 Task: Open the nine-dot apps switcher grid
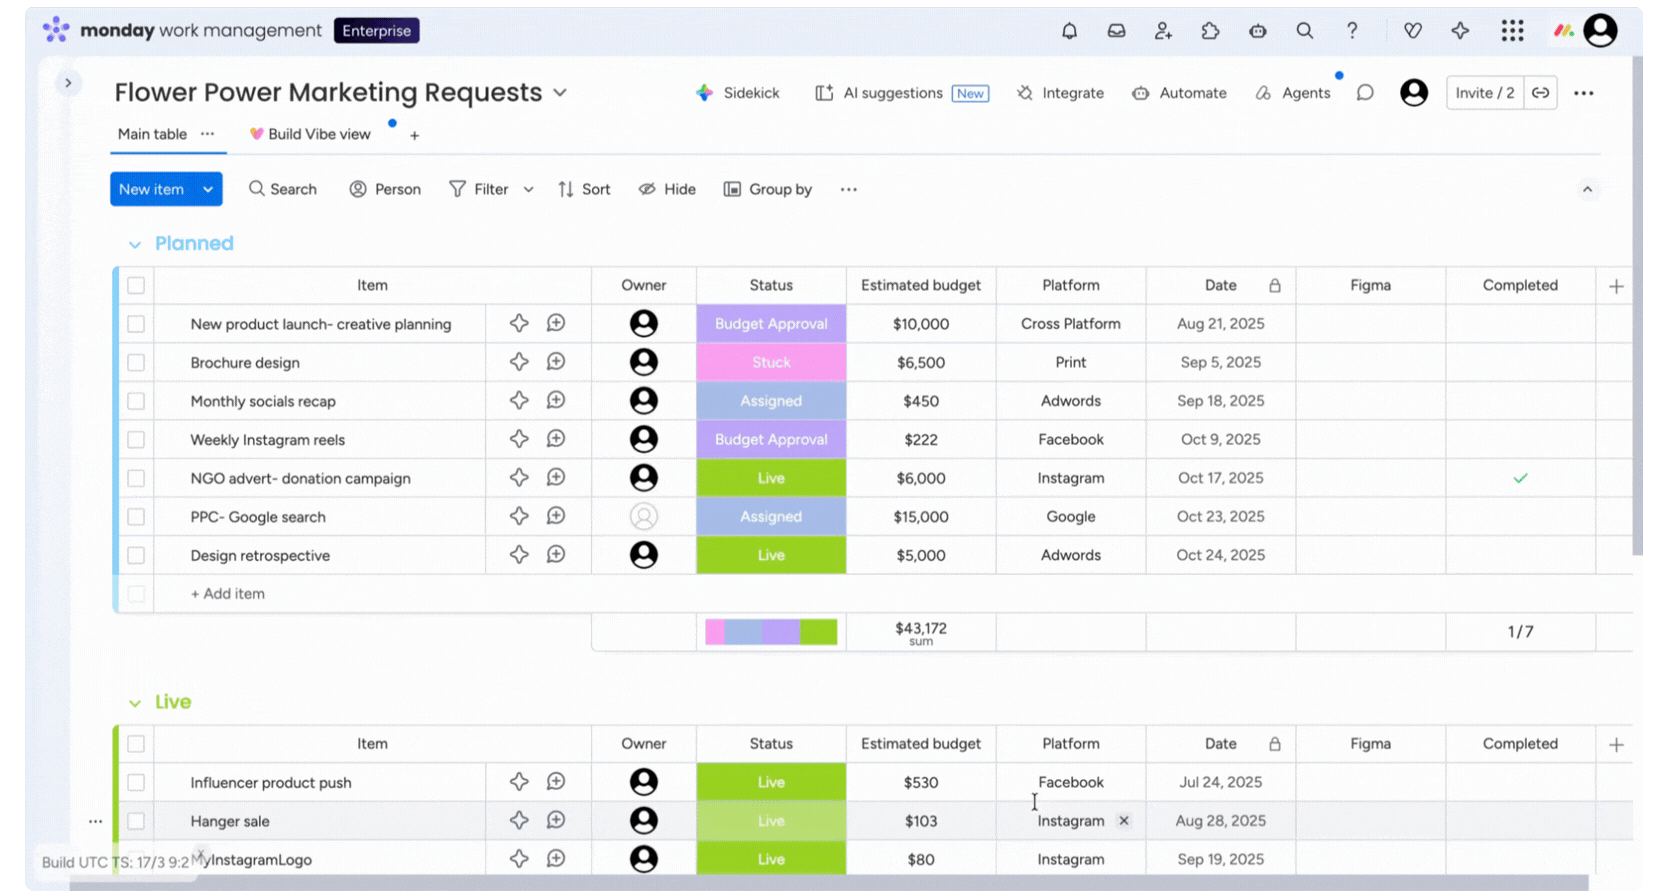(x=1512, y=31)
